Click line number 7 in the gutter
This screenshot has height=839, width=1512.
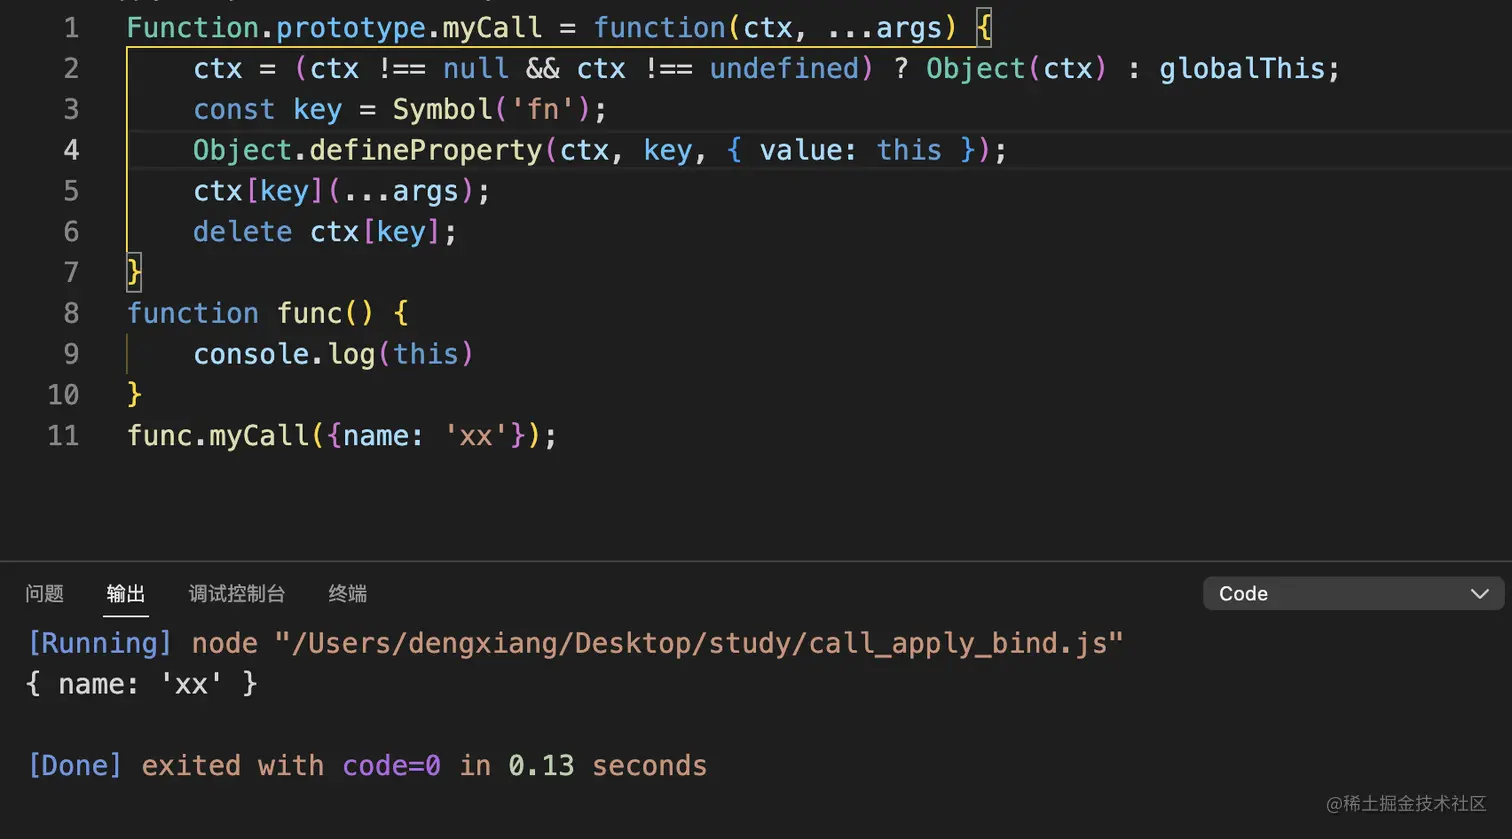click(71, 272)
